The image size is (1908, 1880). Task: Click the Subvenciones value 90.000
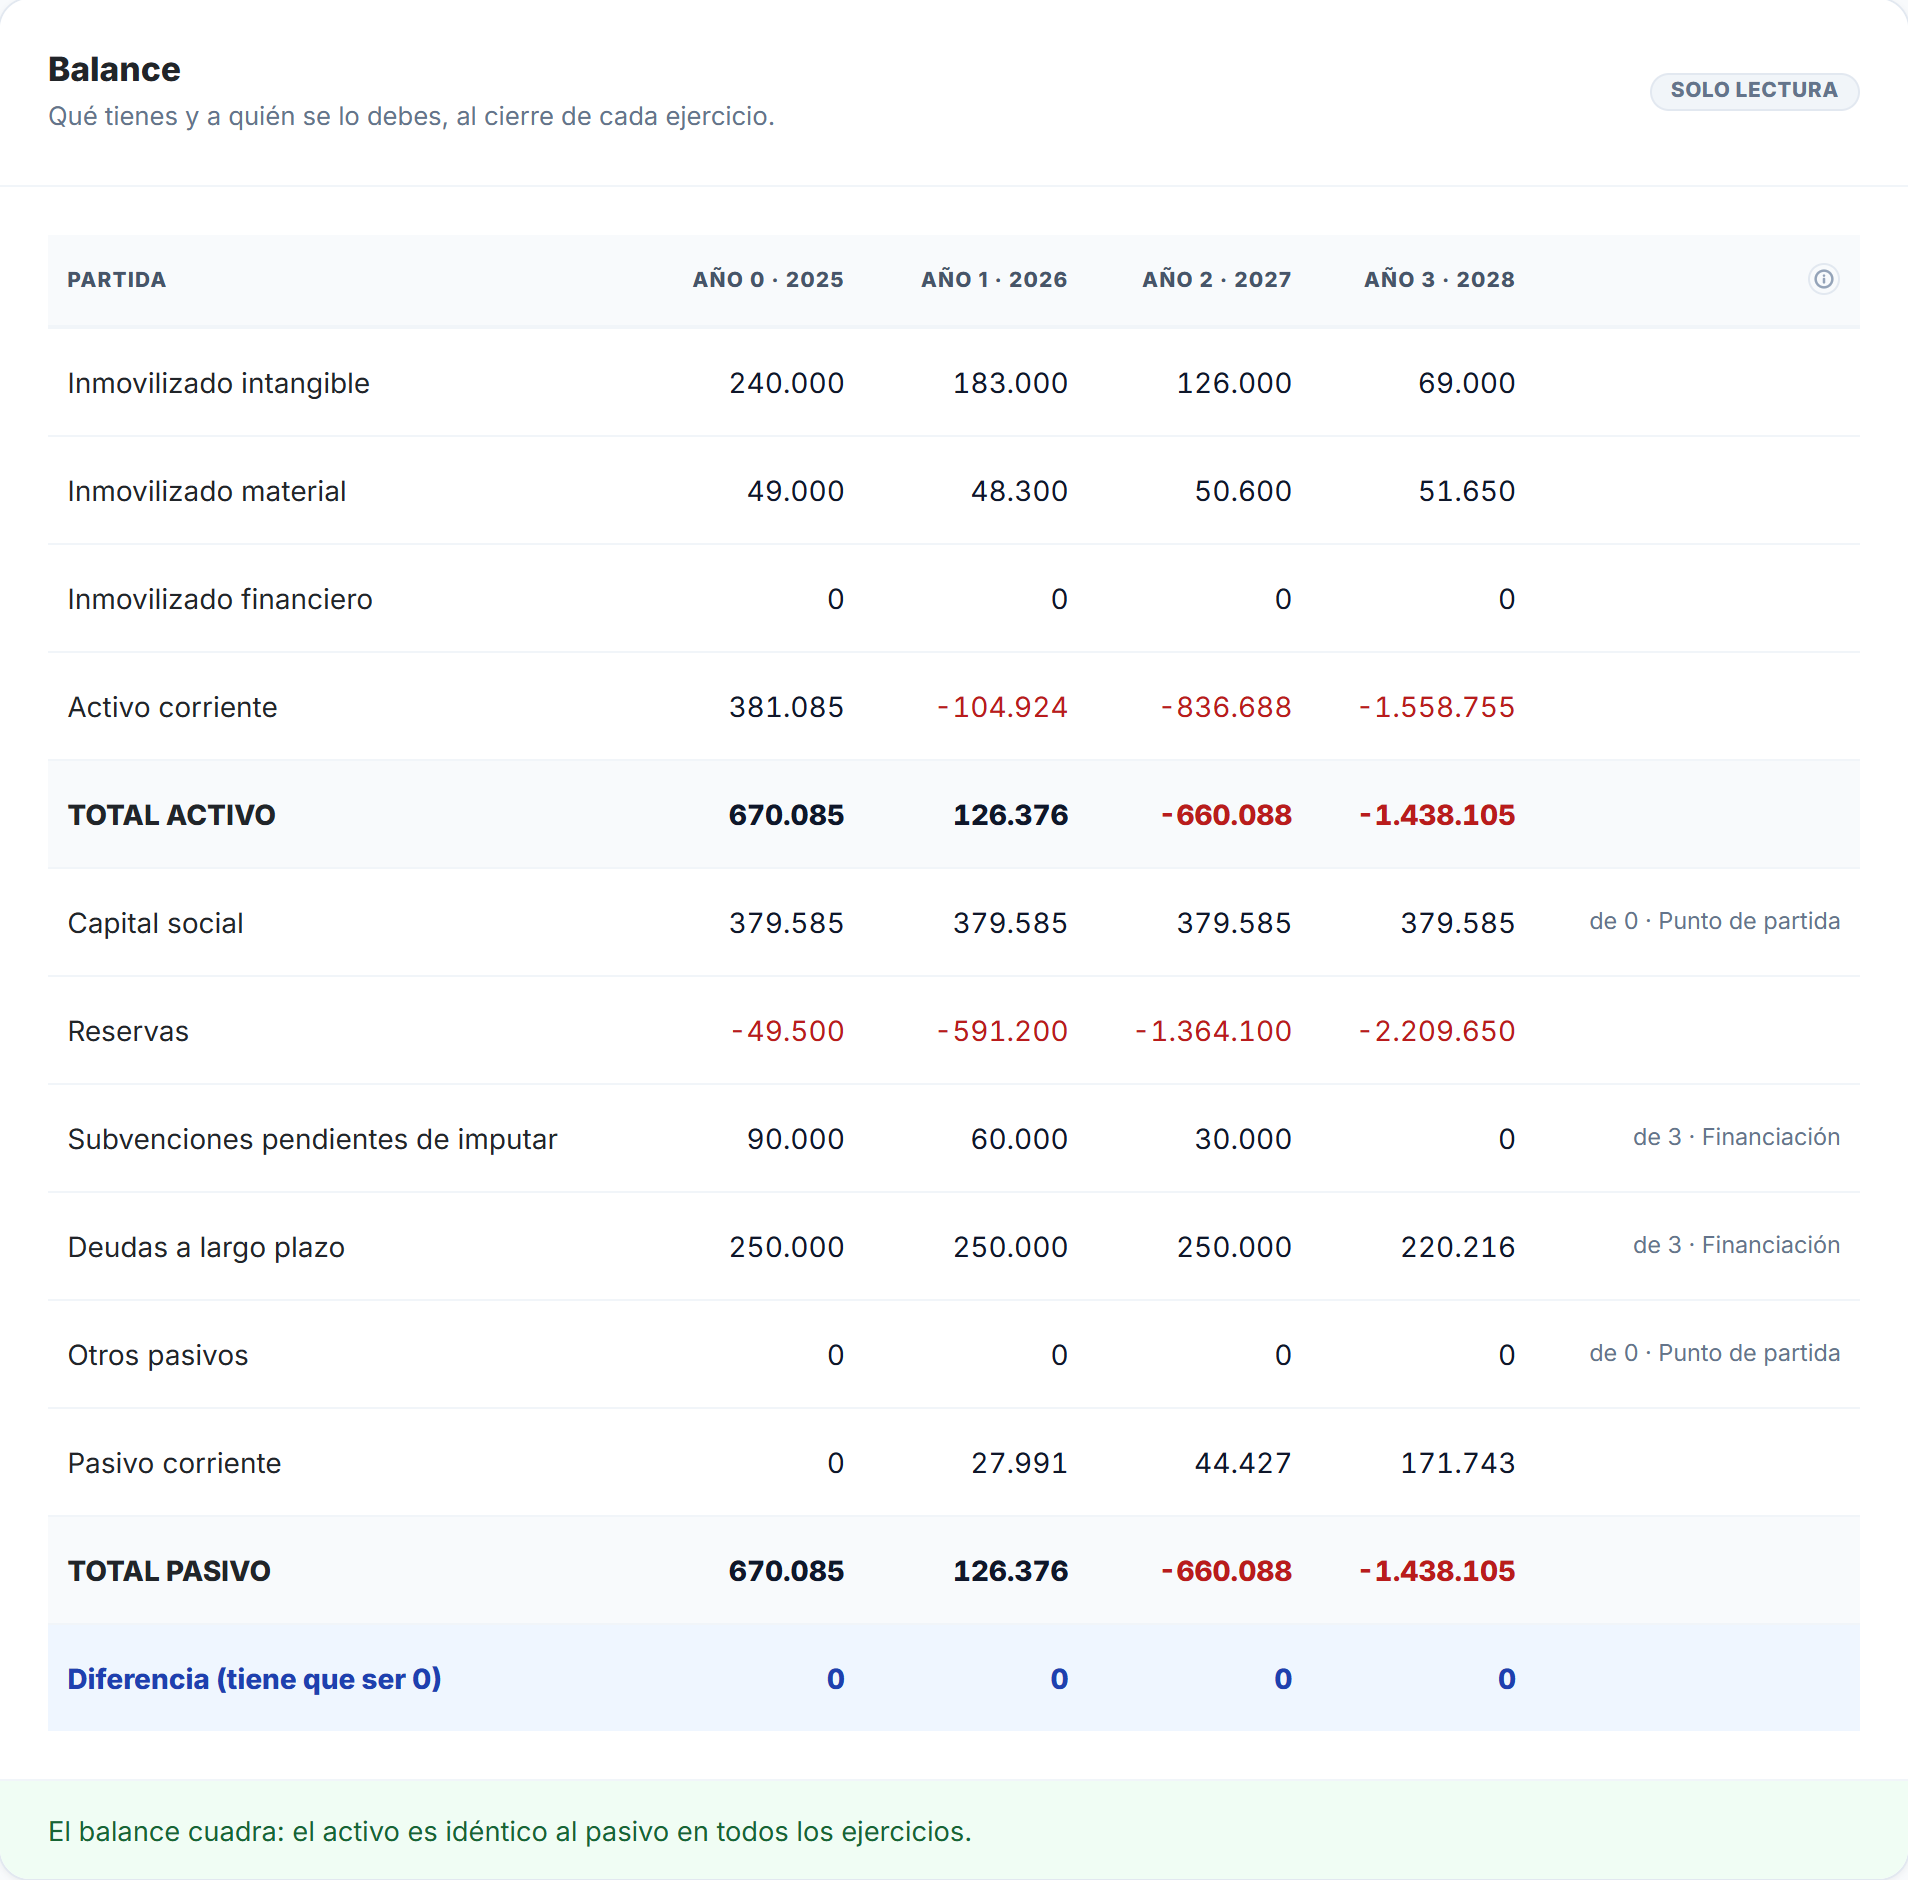coord(795,1139)
